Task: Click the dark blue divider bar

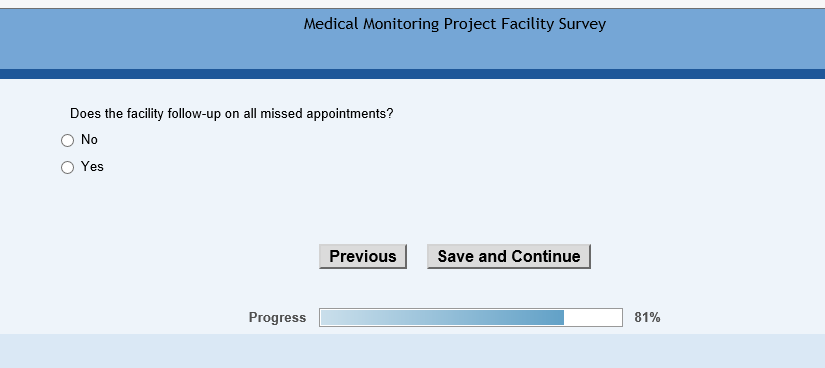Action: [412, 74]
